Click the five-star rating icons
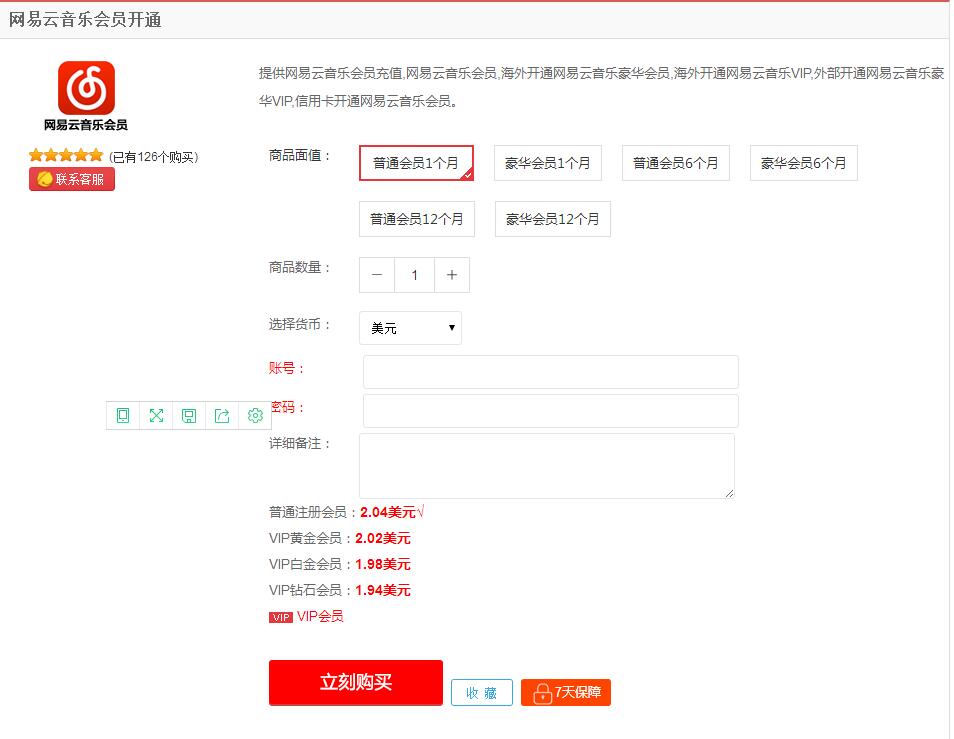This screenshot has height=739, width=954. [x=66, y=156]
